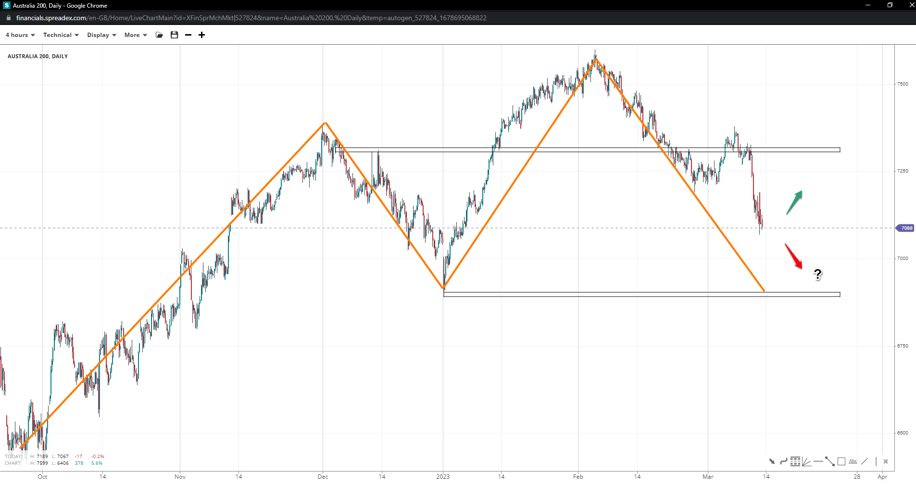Close the drawing tools bar

coord(886,462)
